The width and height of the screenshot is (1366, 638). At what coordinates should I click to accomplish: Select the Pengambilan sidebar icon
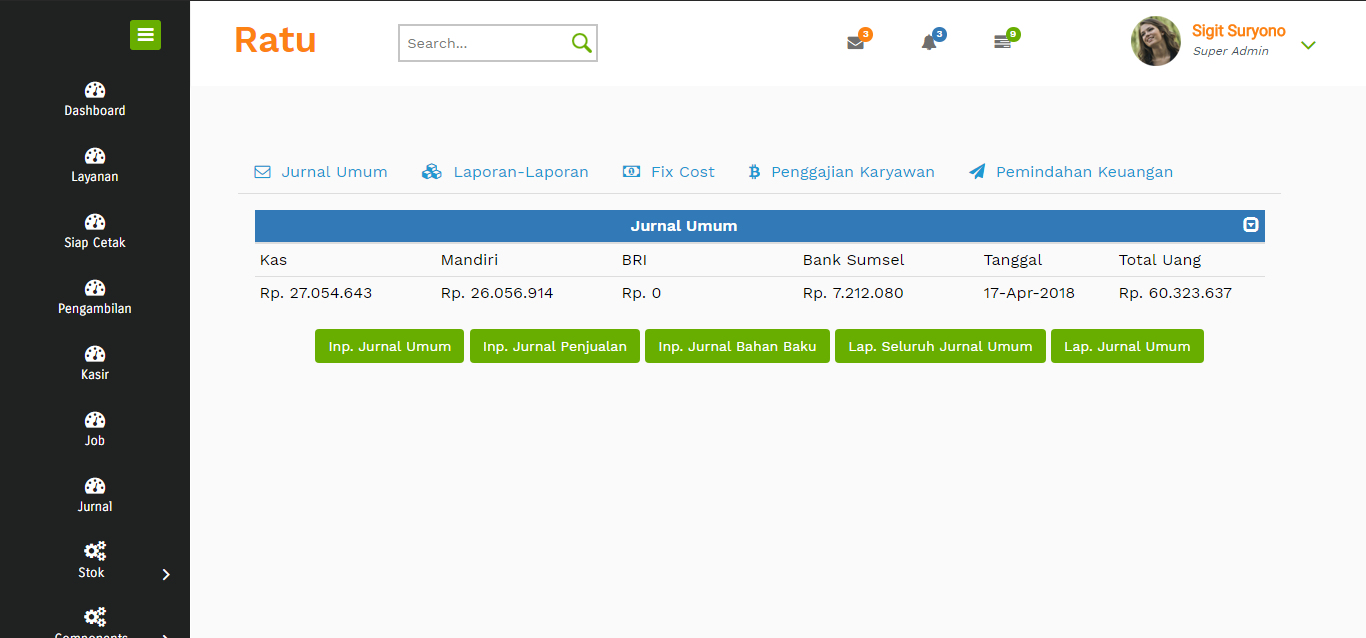[x=95, y=288]
